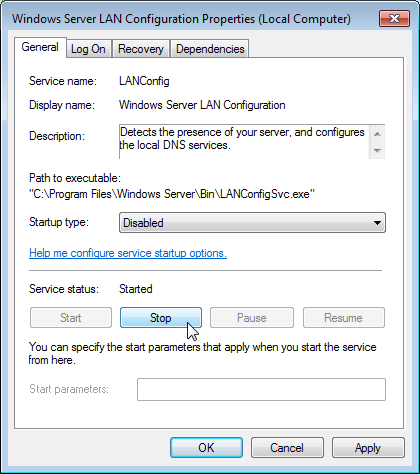Open the Recovery tab
This screenshot has height=474, width=420.
point(141,49)
